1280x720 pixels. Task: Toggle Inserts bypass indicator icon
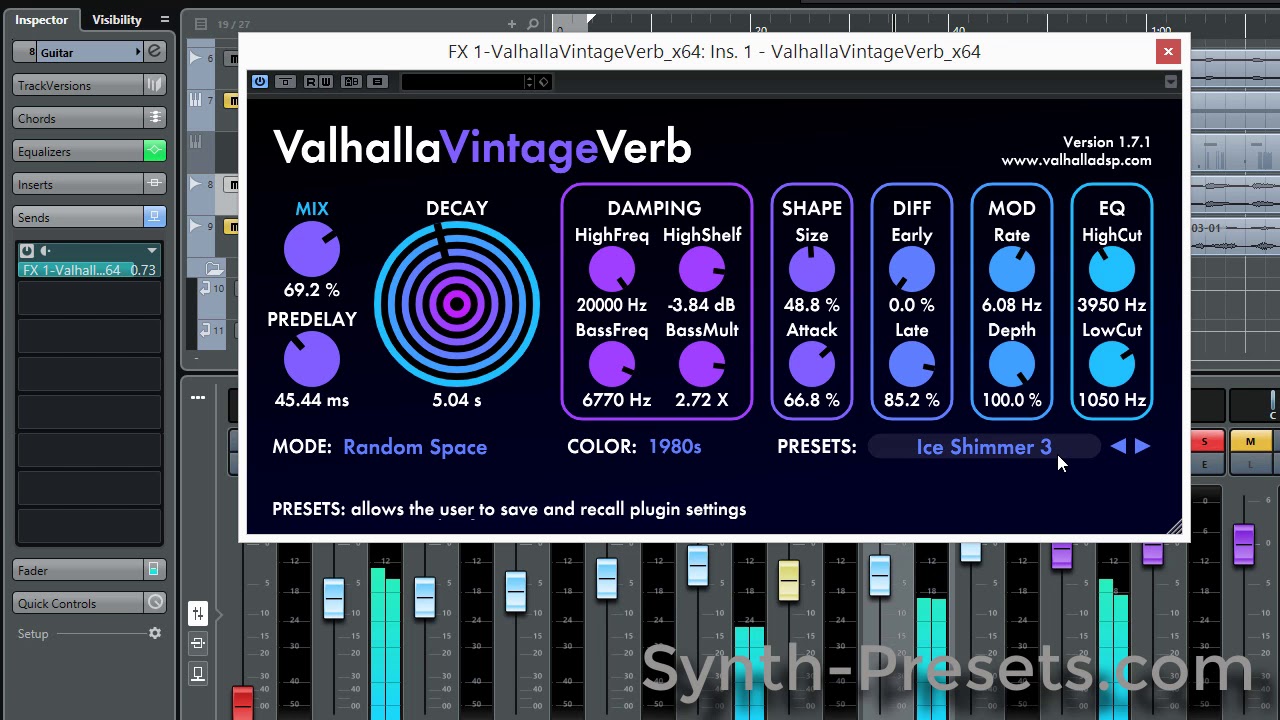[x=155, y=184]
